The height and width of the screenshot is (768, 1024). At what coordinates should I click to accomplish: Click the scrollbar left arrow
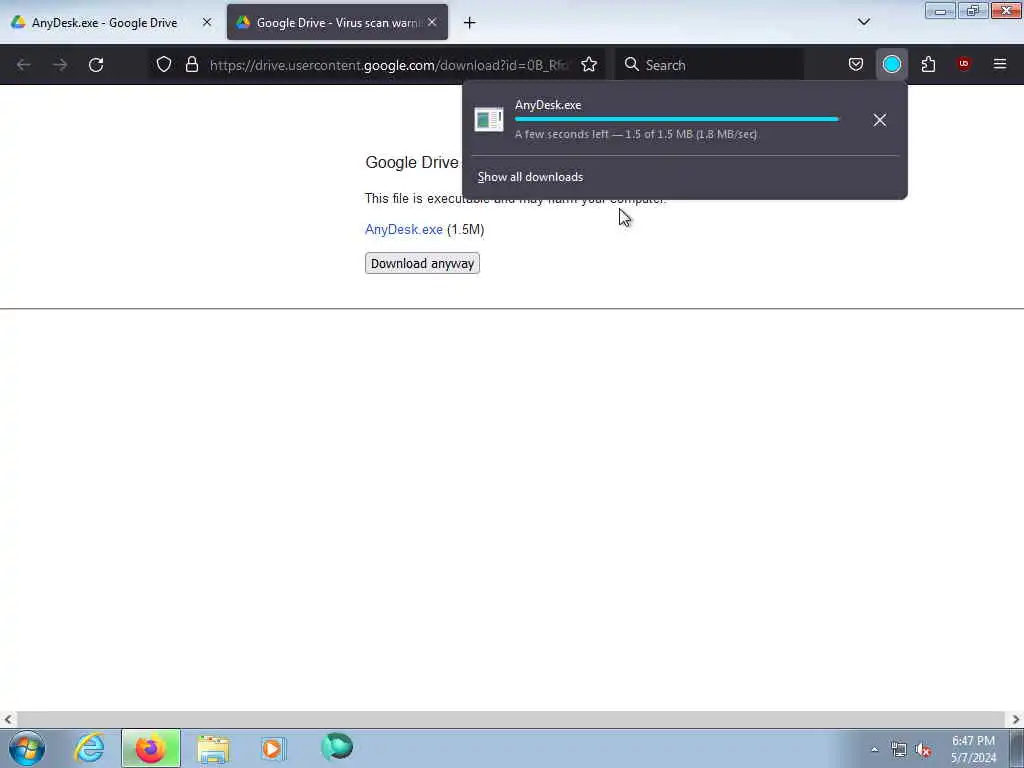8,719
